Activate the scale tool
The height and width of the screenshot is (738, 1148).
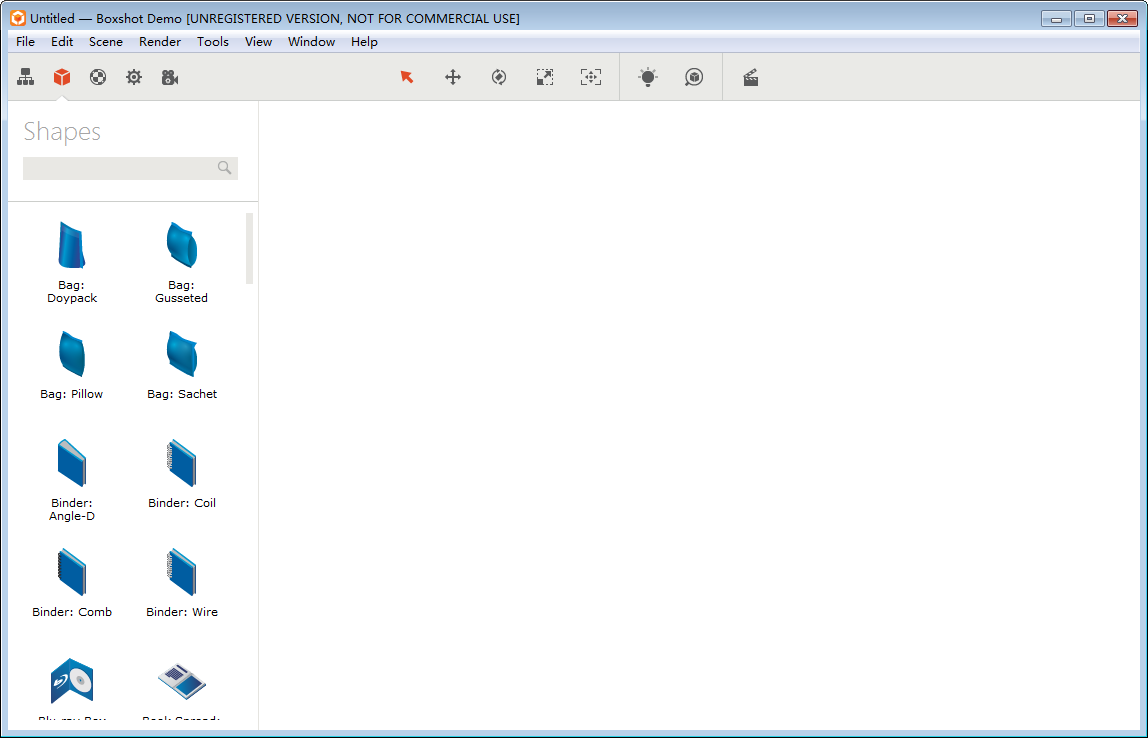(545, 77)
